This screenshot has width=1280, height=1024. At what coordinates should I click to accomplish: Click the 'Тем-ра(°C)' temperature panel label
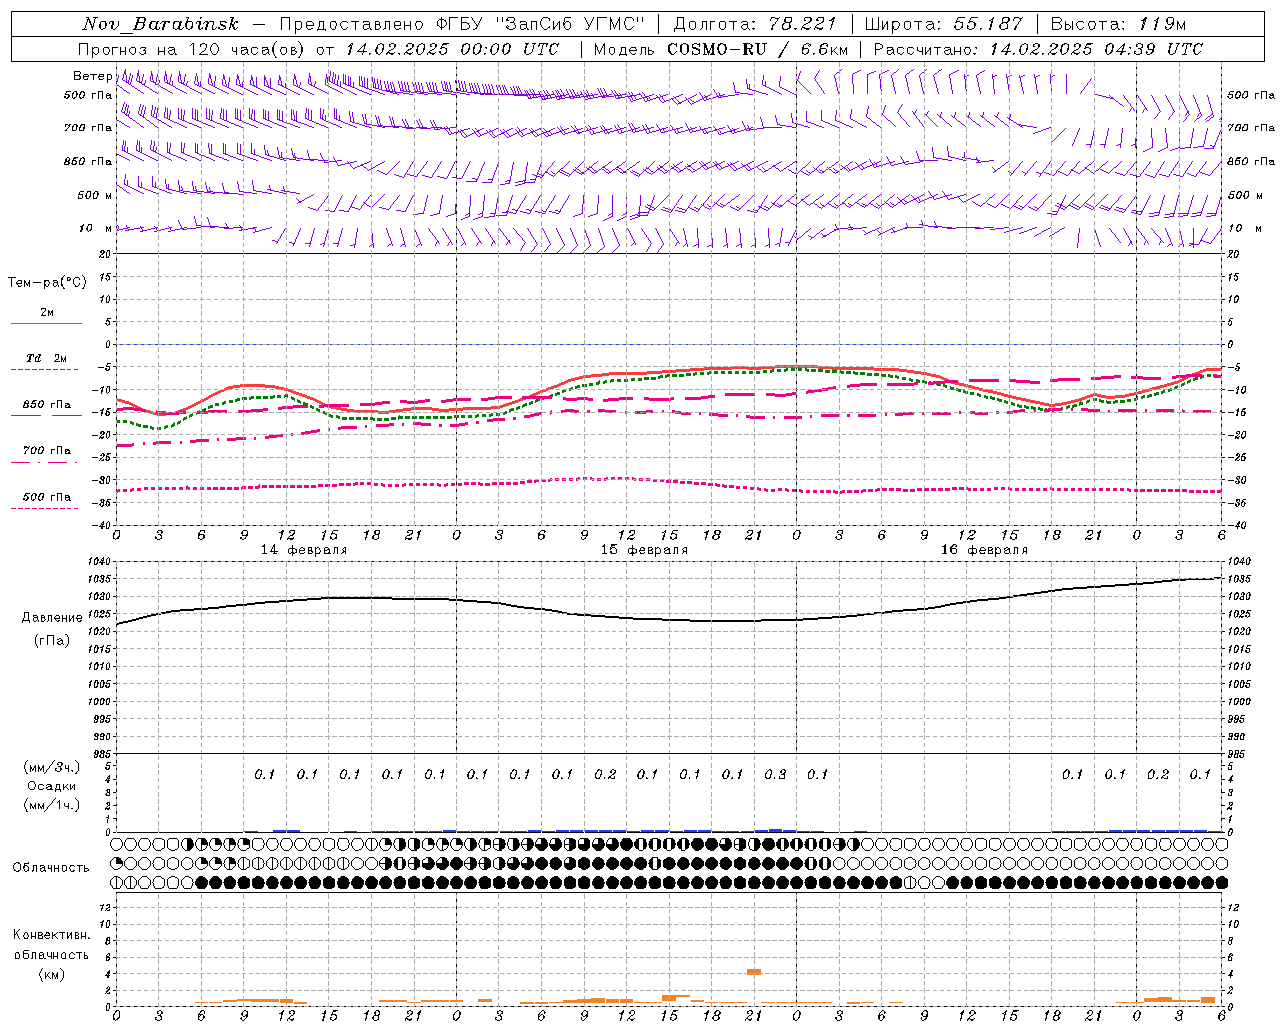tap(47, 283)
